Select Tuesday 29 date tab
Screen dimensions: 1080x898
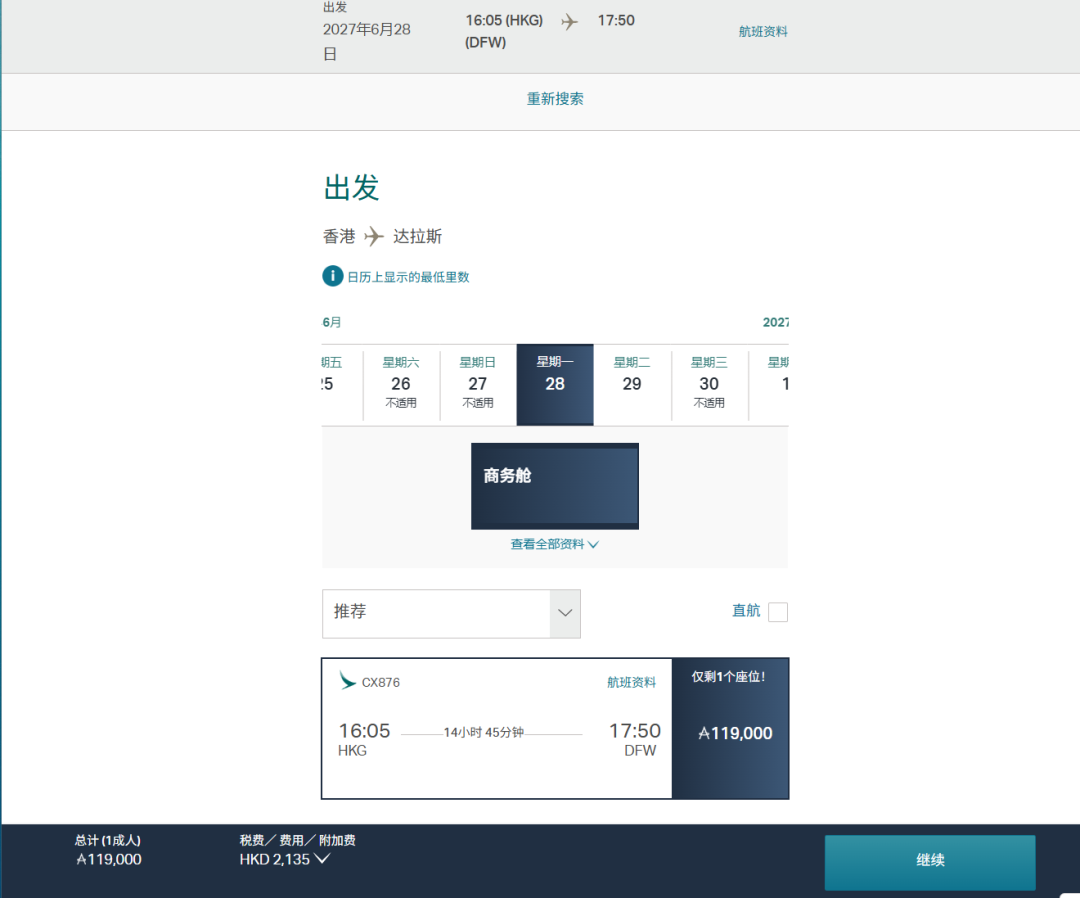tap(632, 383)
